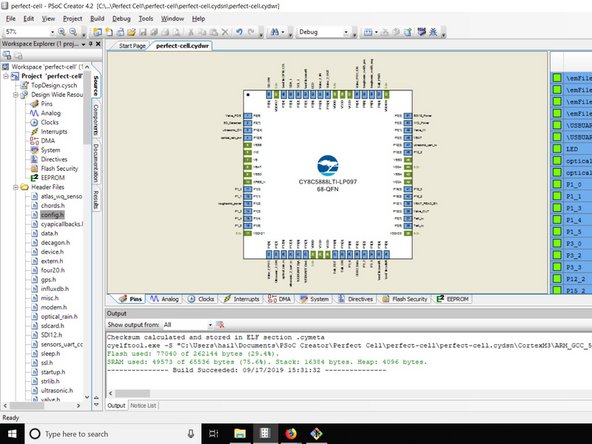Click the New file toolbar icon
Viewport: 592px width, 444px height.
[x=109, y=32]
